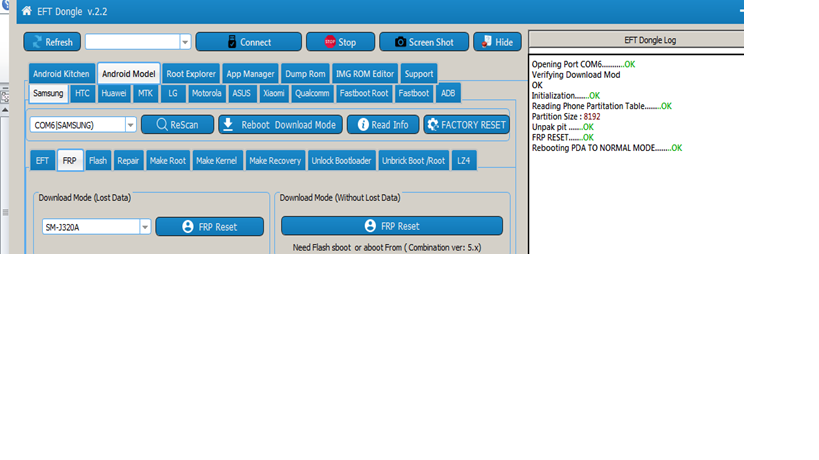Open the LZ4 sub-tab
This screenshot has height=460, width=819.
[464, 160]
